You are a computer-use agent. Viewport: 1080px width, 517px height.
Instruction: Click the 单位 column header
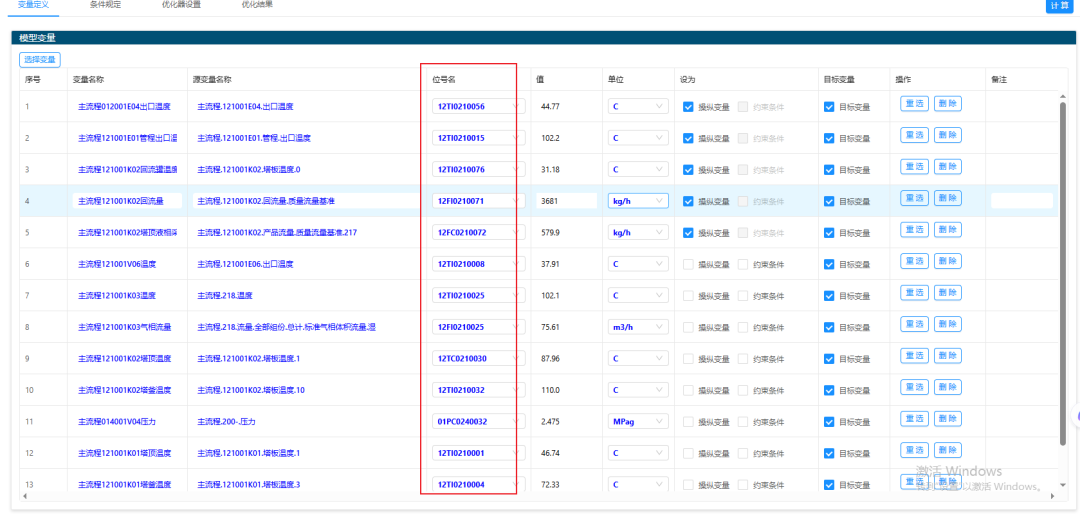(x=615, y=79)
